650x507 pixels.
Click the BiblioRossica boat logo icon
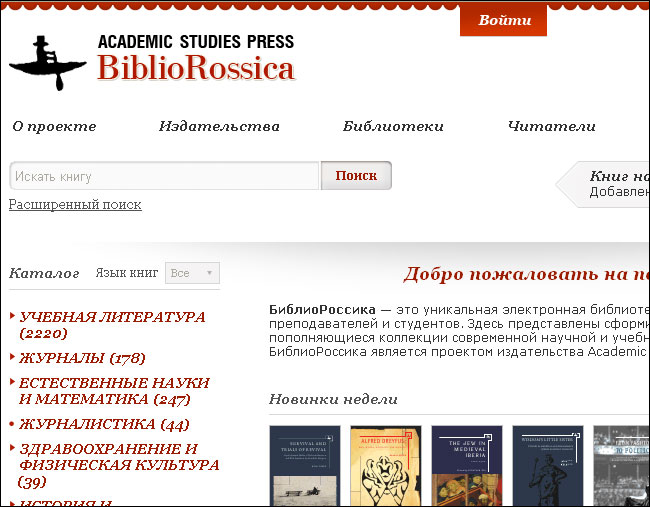pos(48,63)
